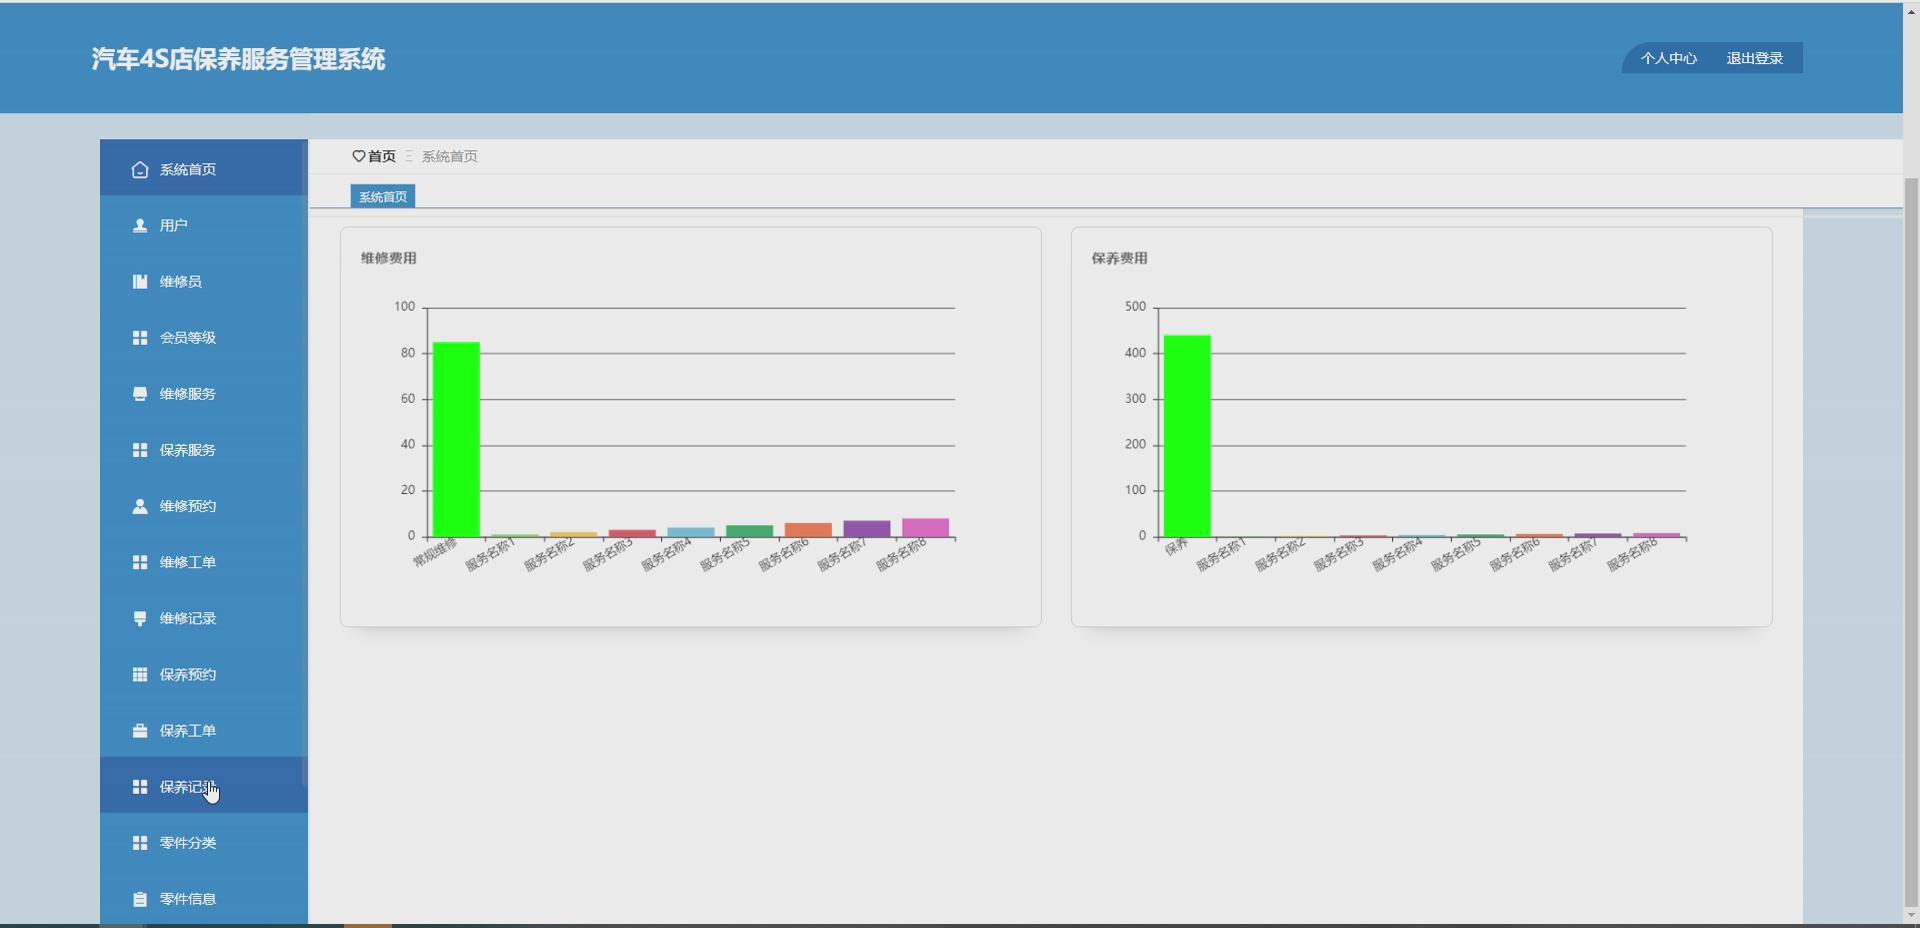
Task: Click the grid icon beside 维修工单
Action: (x=140, y=562)
